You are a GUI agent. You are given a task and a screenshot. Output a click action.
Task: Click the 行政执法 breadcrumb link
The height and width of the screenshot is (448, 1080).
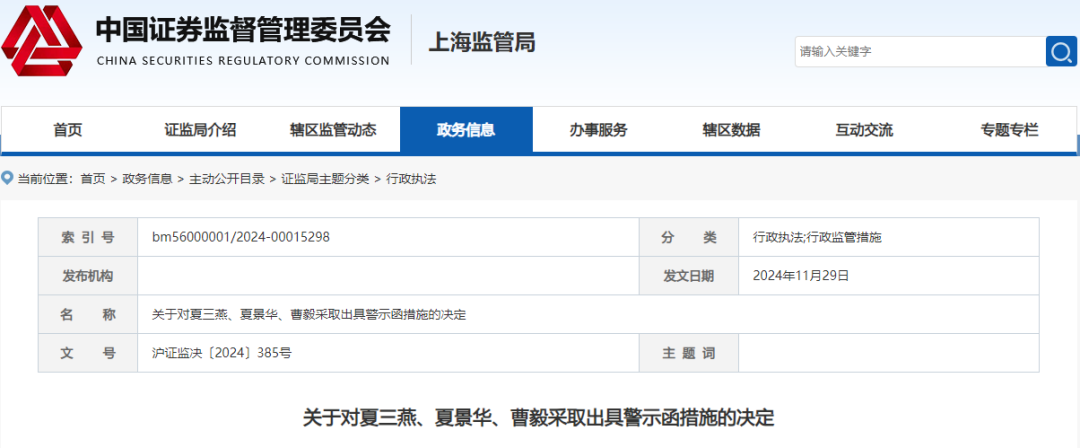pos(411,179)
